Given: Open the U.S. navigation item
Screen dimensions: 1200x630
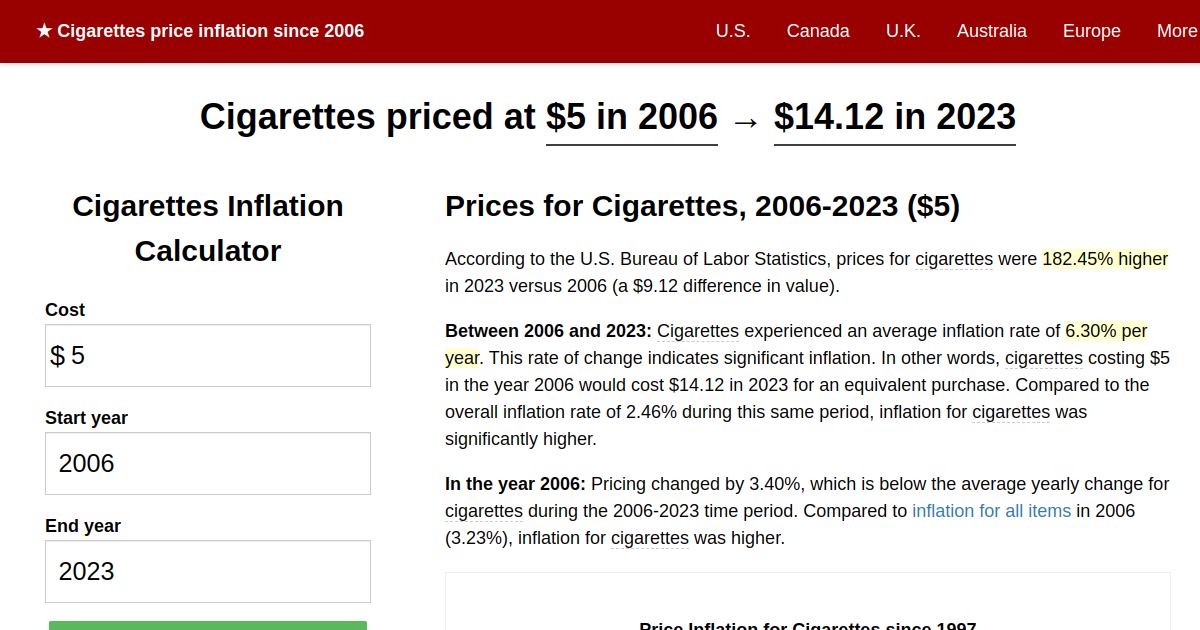Looking at the screenshot, I should (733, 31).
